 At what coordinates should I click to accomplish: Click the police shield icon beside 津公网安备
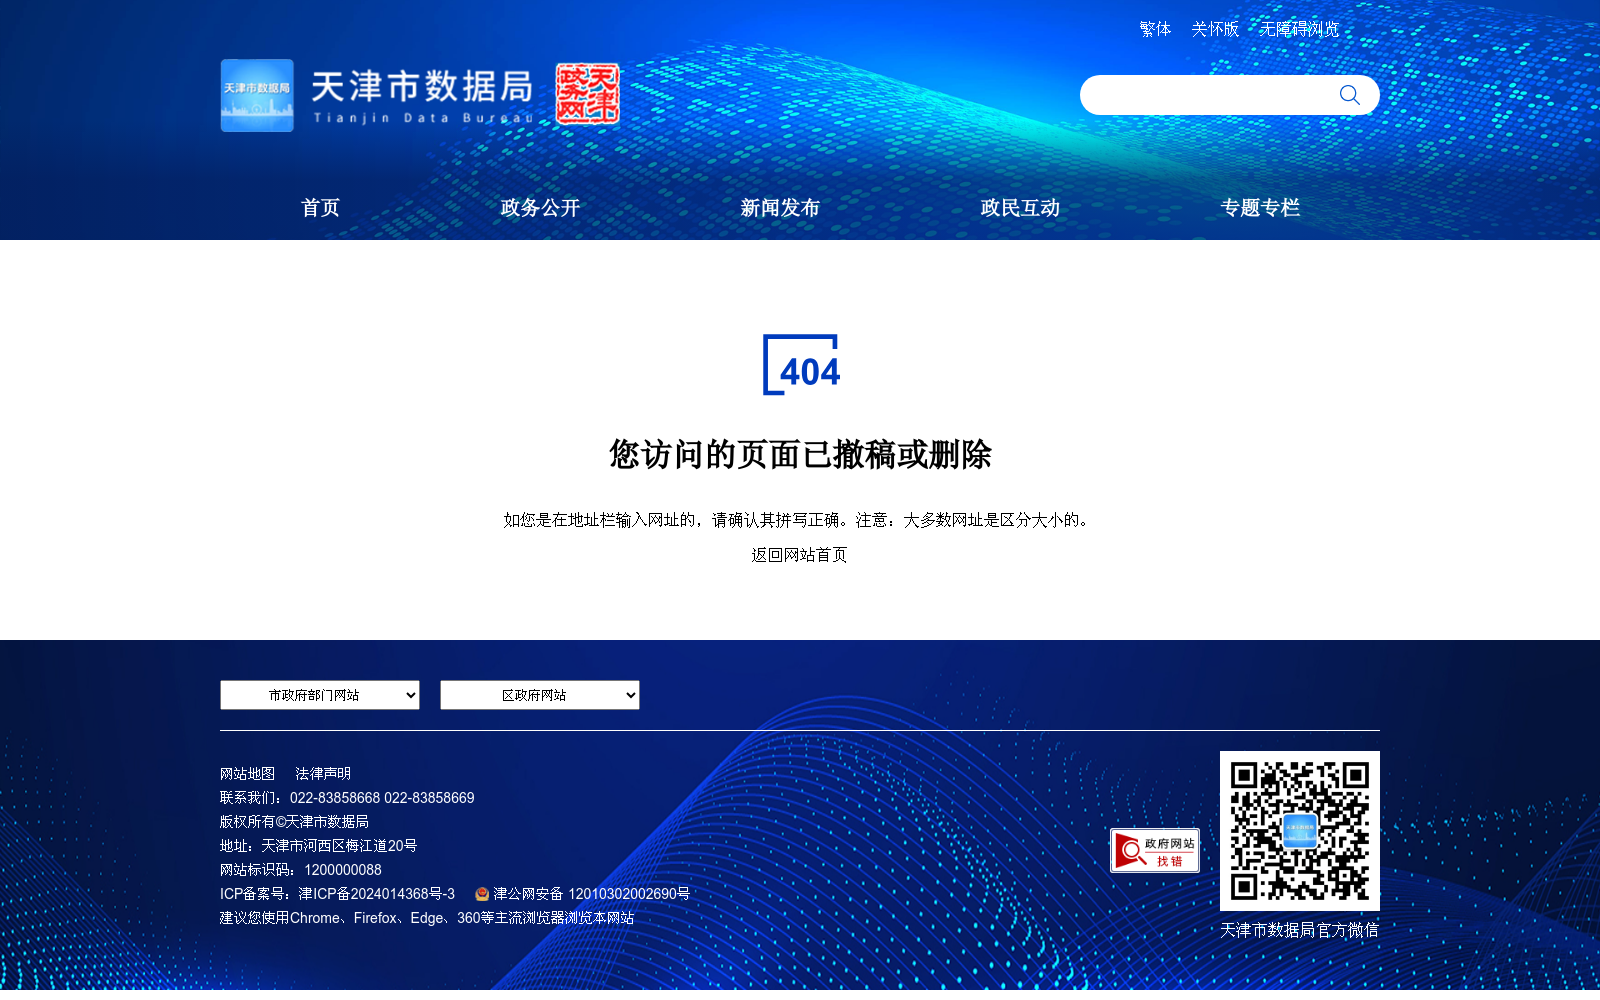point(482,894)
